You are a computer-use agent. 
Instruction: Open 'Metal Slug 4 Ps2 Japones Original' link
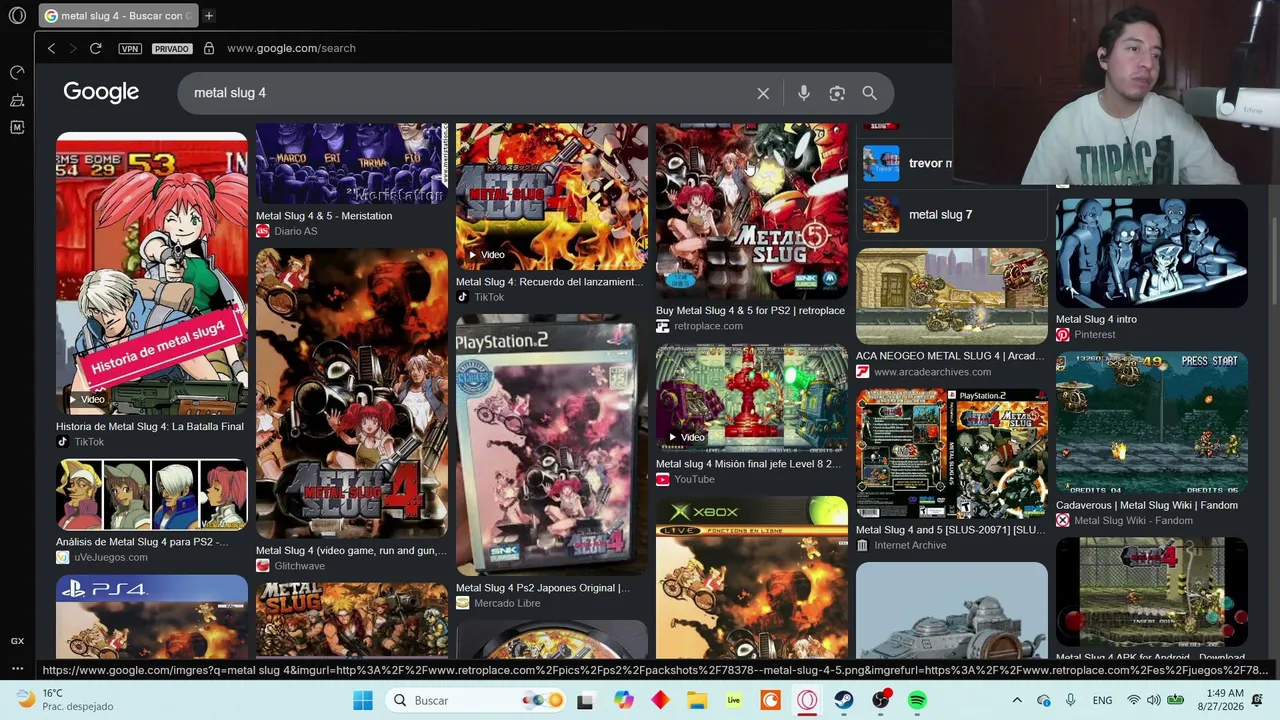click(x=543, y=588)
